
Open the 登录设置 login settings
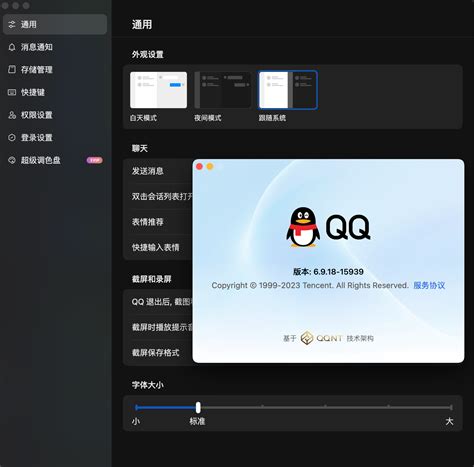[x=55, y=138]
